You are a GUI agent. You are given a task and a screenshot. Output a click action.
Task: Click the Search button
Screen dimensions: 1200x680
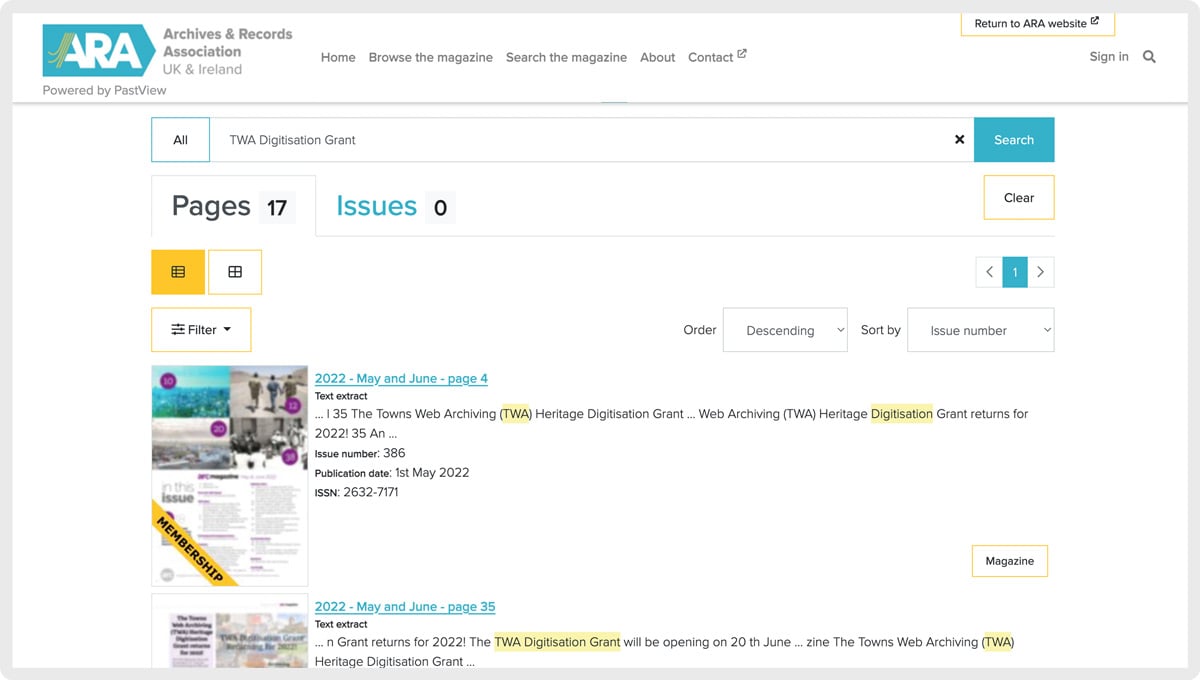coord(1014,140)
